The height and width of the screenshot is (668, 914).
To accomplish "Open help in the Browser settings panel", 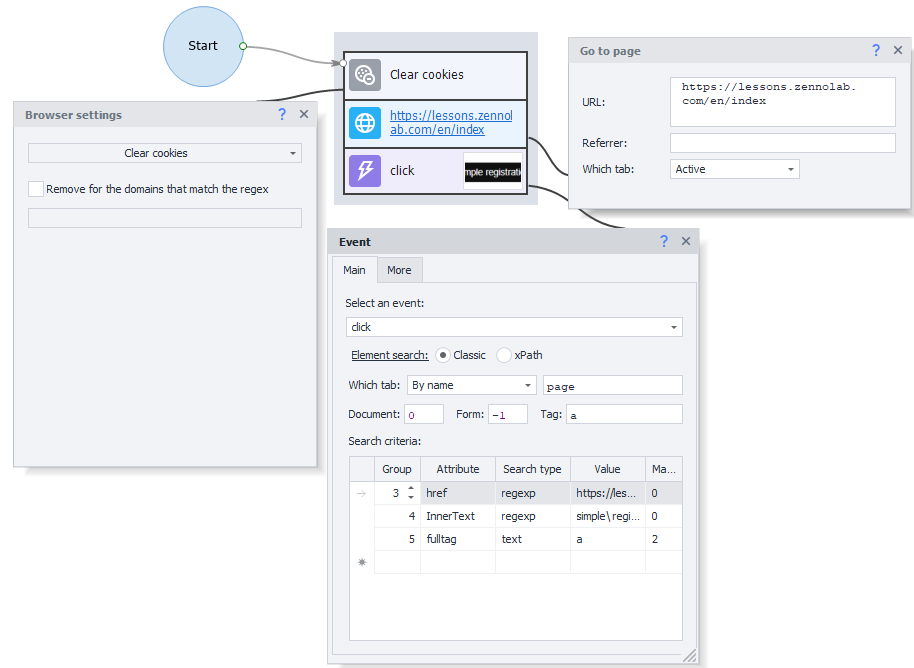I will point(282,115).
